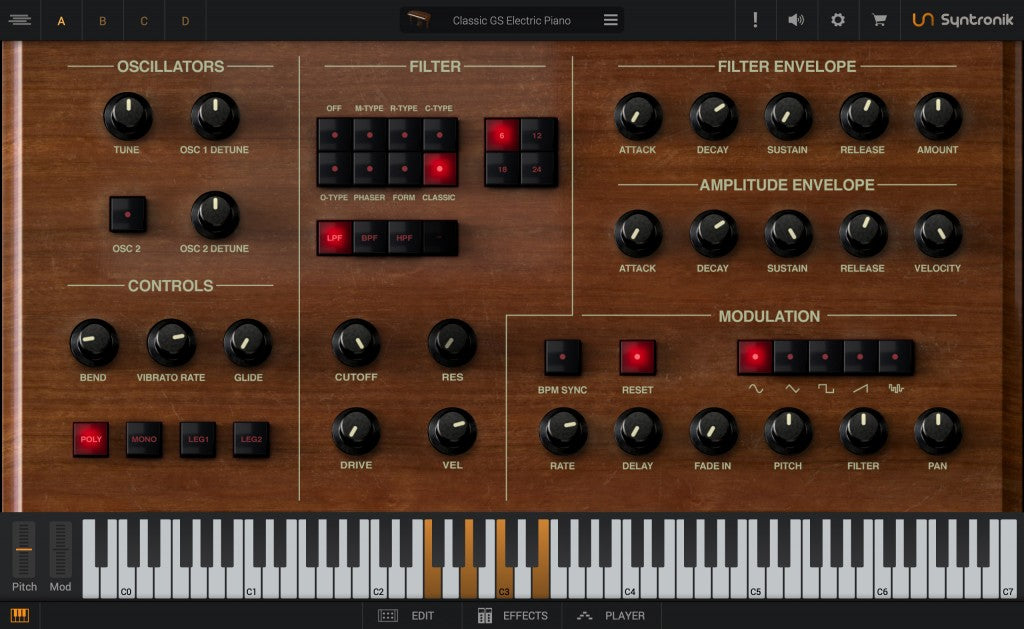Open the hamburger menu top-left
The height and width of the screenshot is (629, 1024).
(x=20, y=19)
